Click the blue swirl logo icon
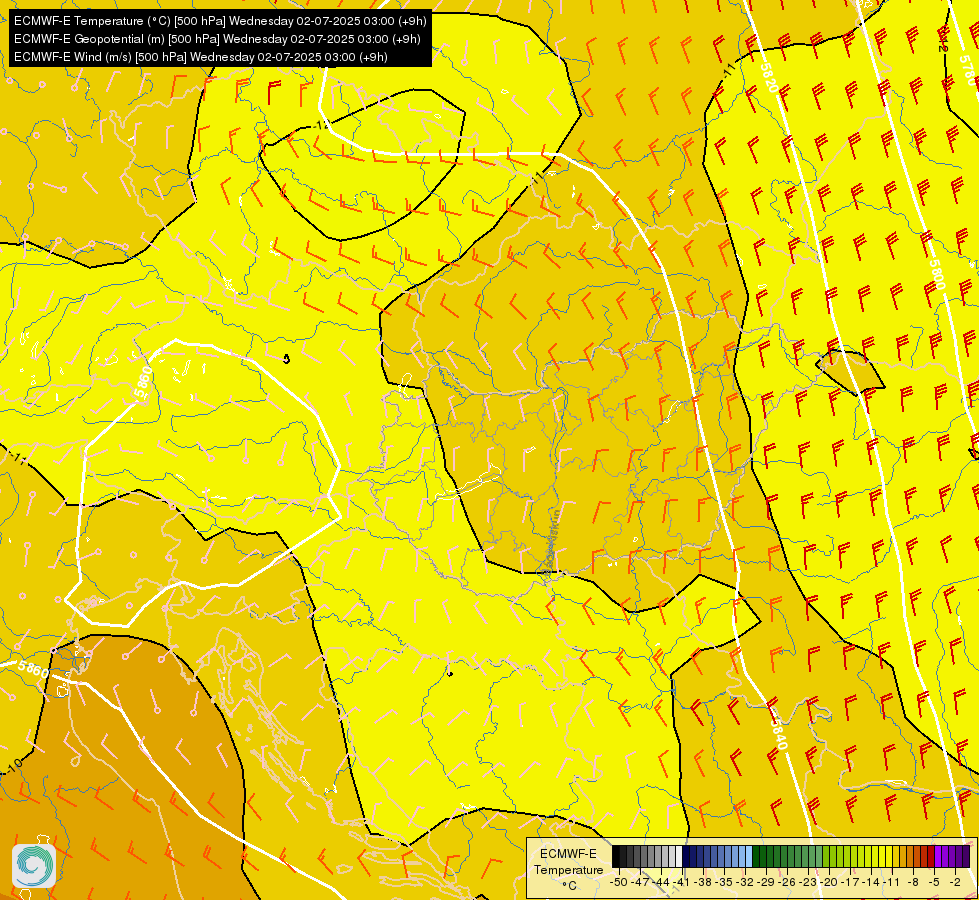Screen dimensions: 979x900 [x=34, y=866]
